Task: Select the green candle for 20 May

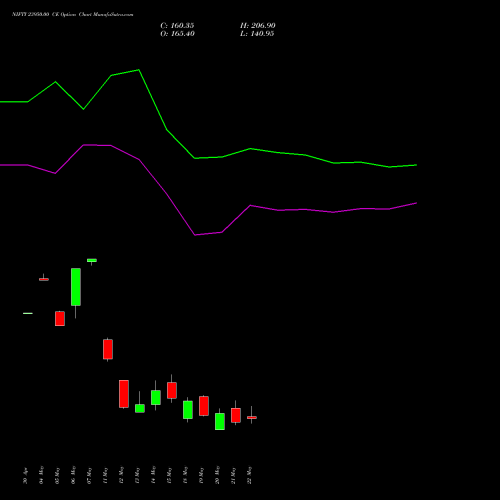Action: click(220, 421)
